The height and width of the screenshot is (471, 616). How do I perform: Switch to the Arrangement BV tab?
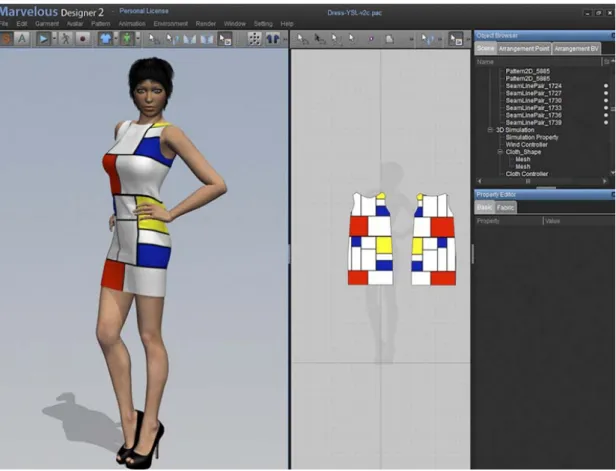576,49
